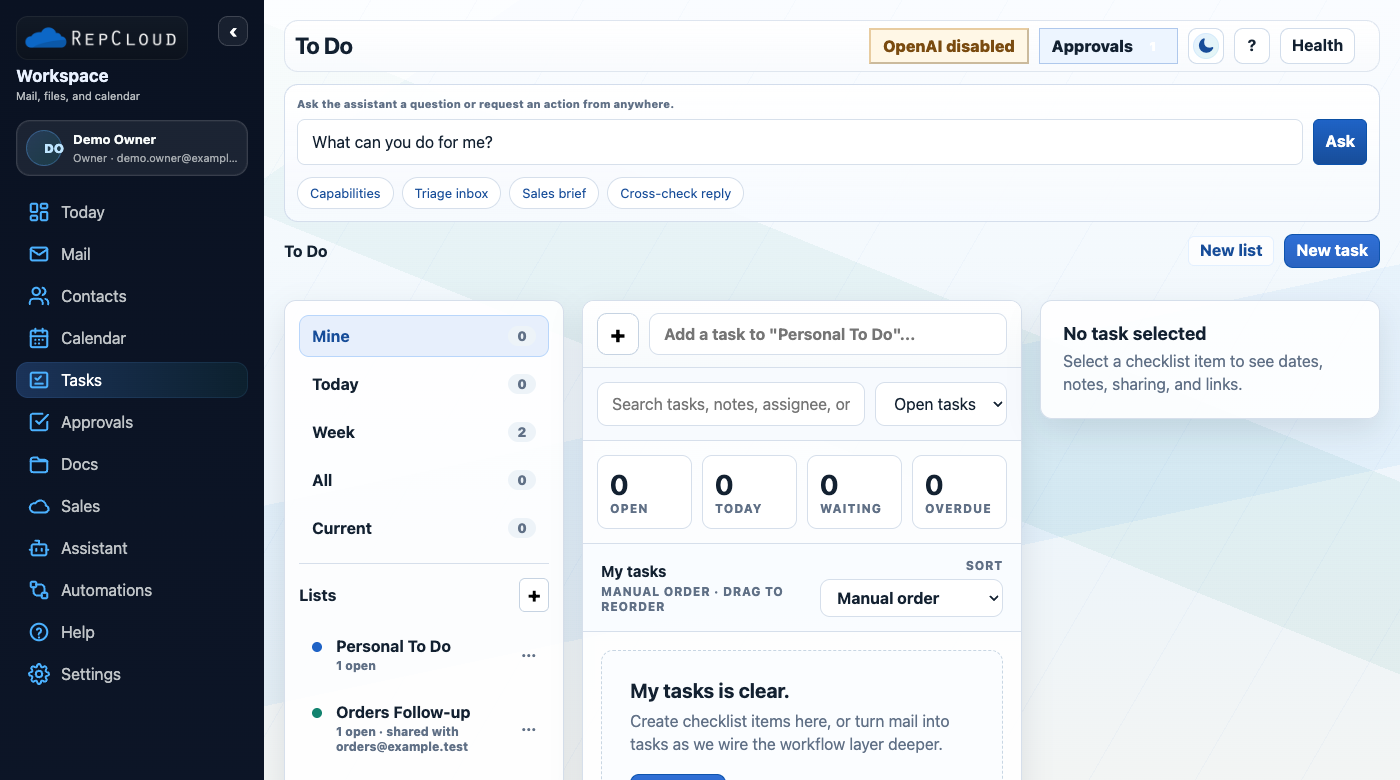Click the question mark help button in header
Screen dimensions: 1400x780
[x=1252, y=46]
